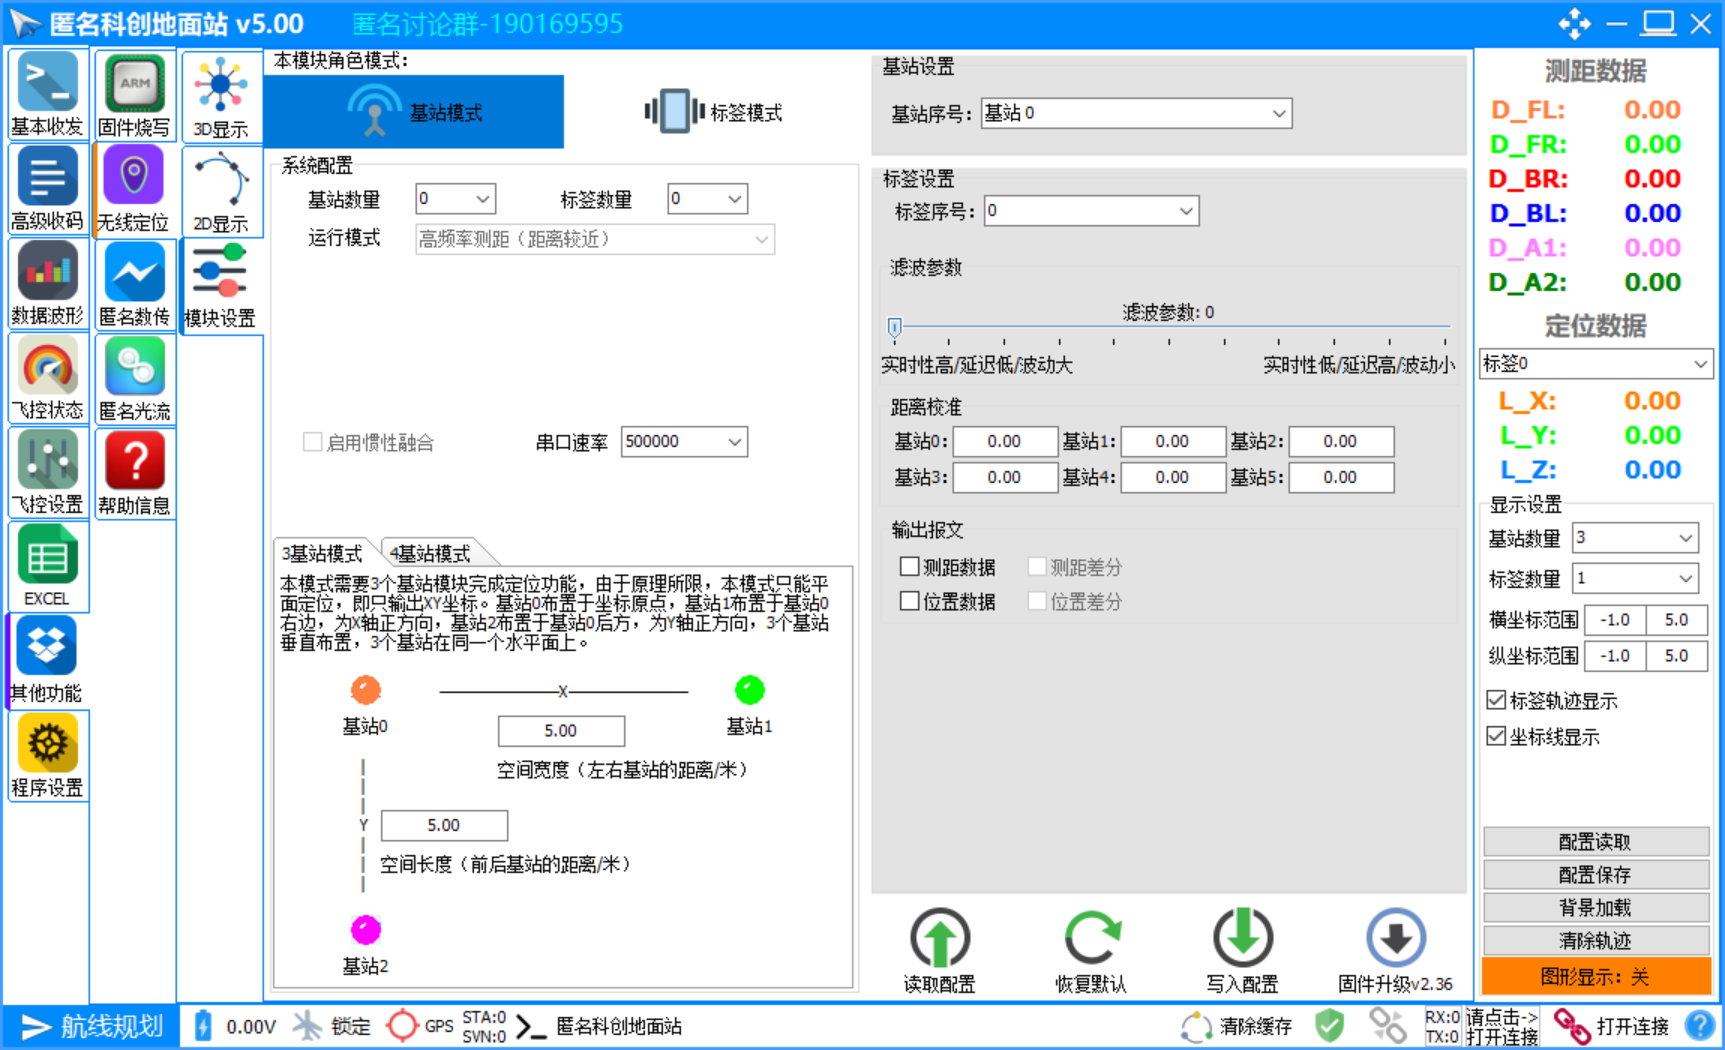Open the 标签0 dropdown under 定位数据
Screen dimensions: 1725x1050
coord(1595,364)
